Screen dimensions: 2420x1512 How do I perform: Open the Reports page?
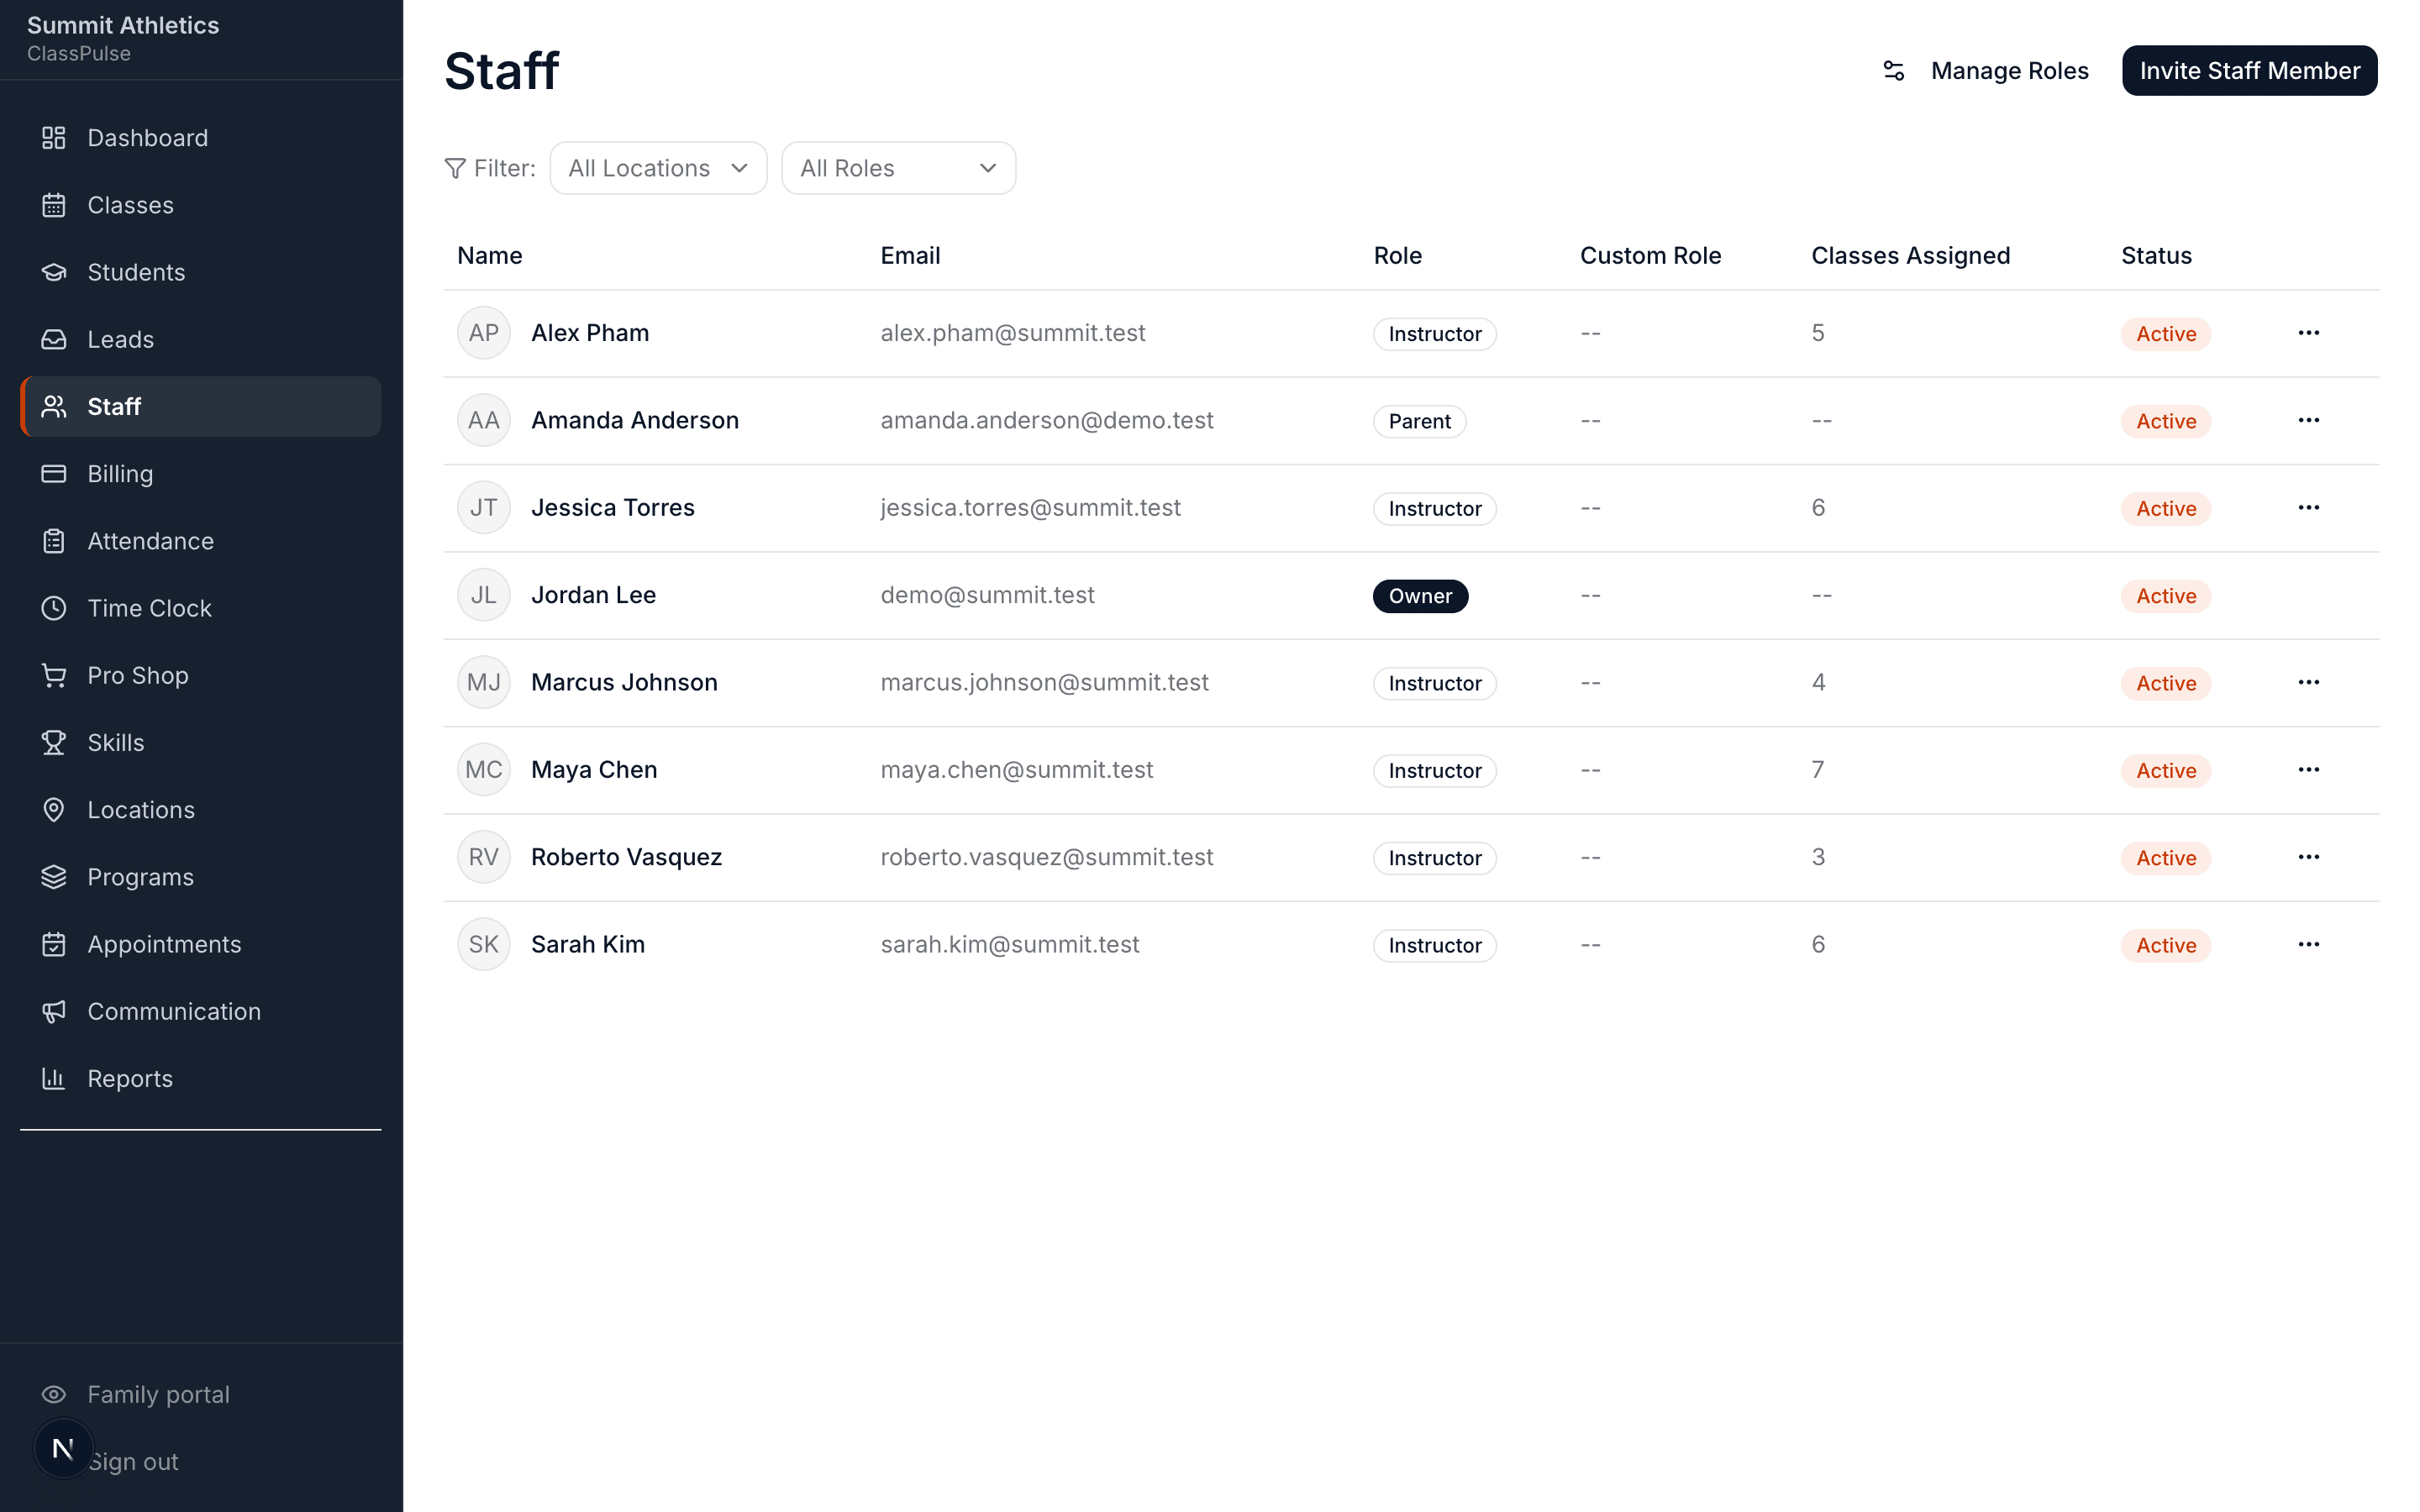tap(200, 1078)
